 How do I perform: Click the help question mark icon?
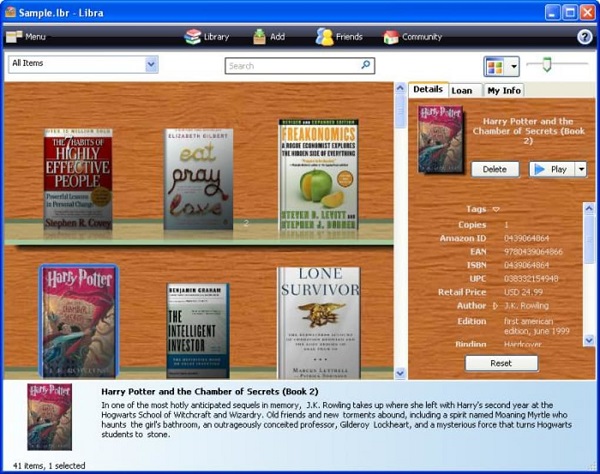(x=585, y=37)
